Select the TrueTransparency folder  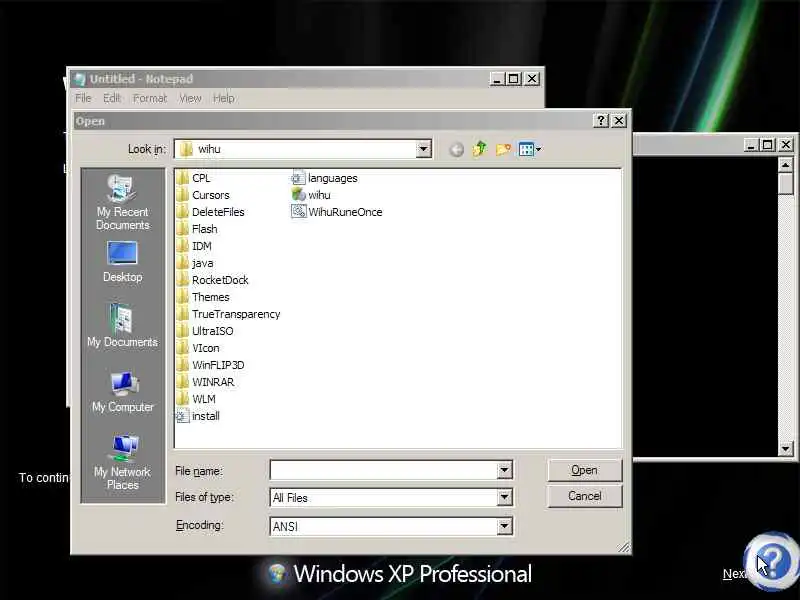click(229, 314)
